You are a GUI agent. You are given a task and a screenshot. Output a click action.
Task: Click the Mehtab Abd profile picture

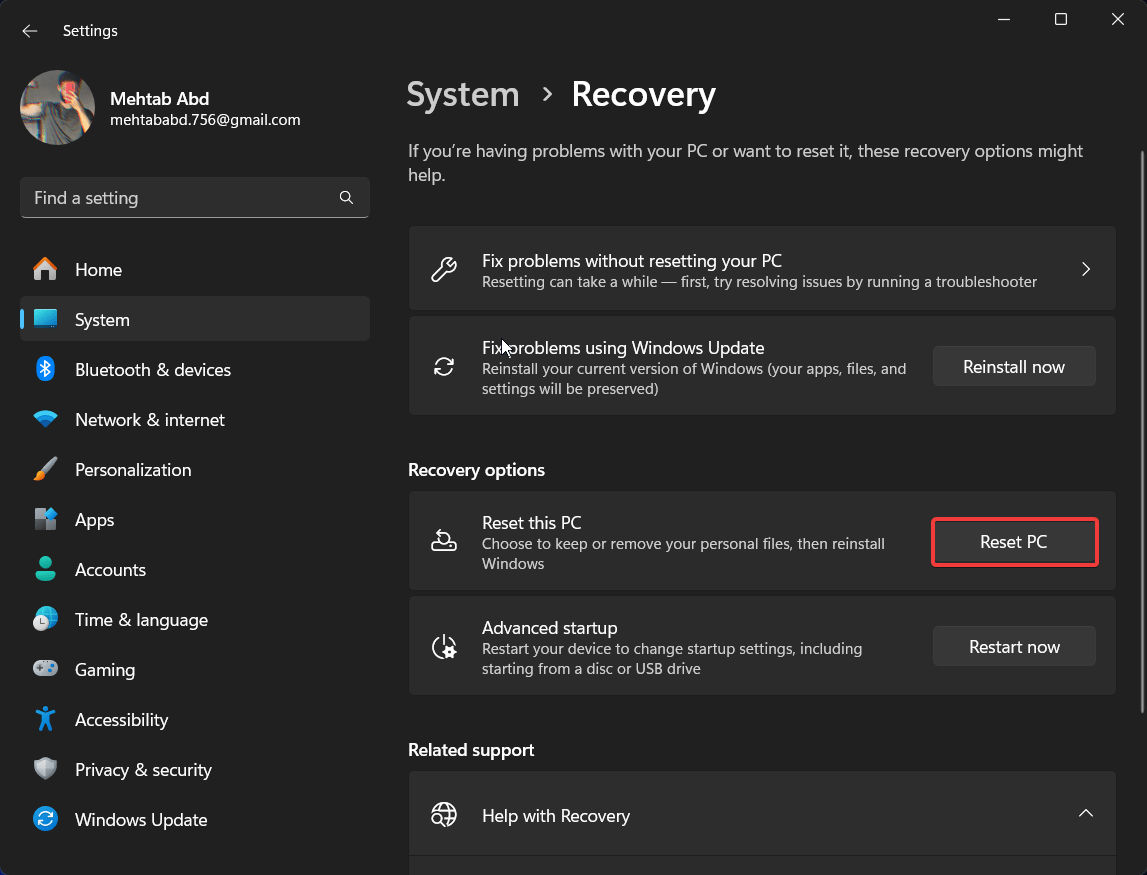click(57, 108)
